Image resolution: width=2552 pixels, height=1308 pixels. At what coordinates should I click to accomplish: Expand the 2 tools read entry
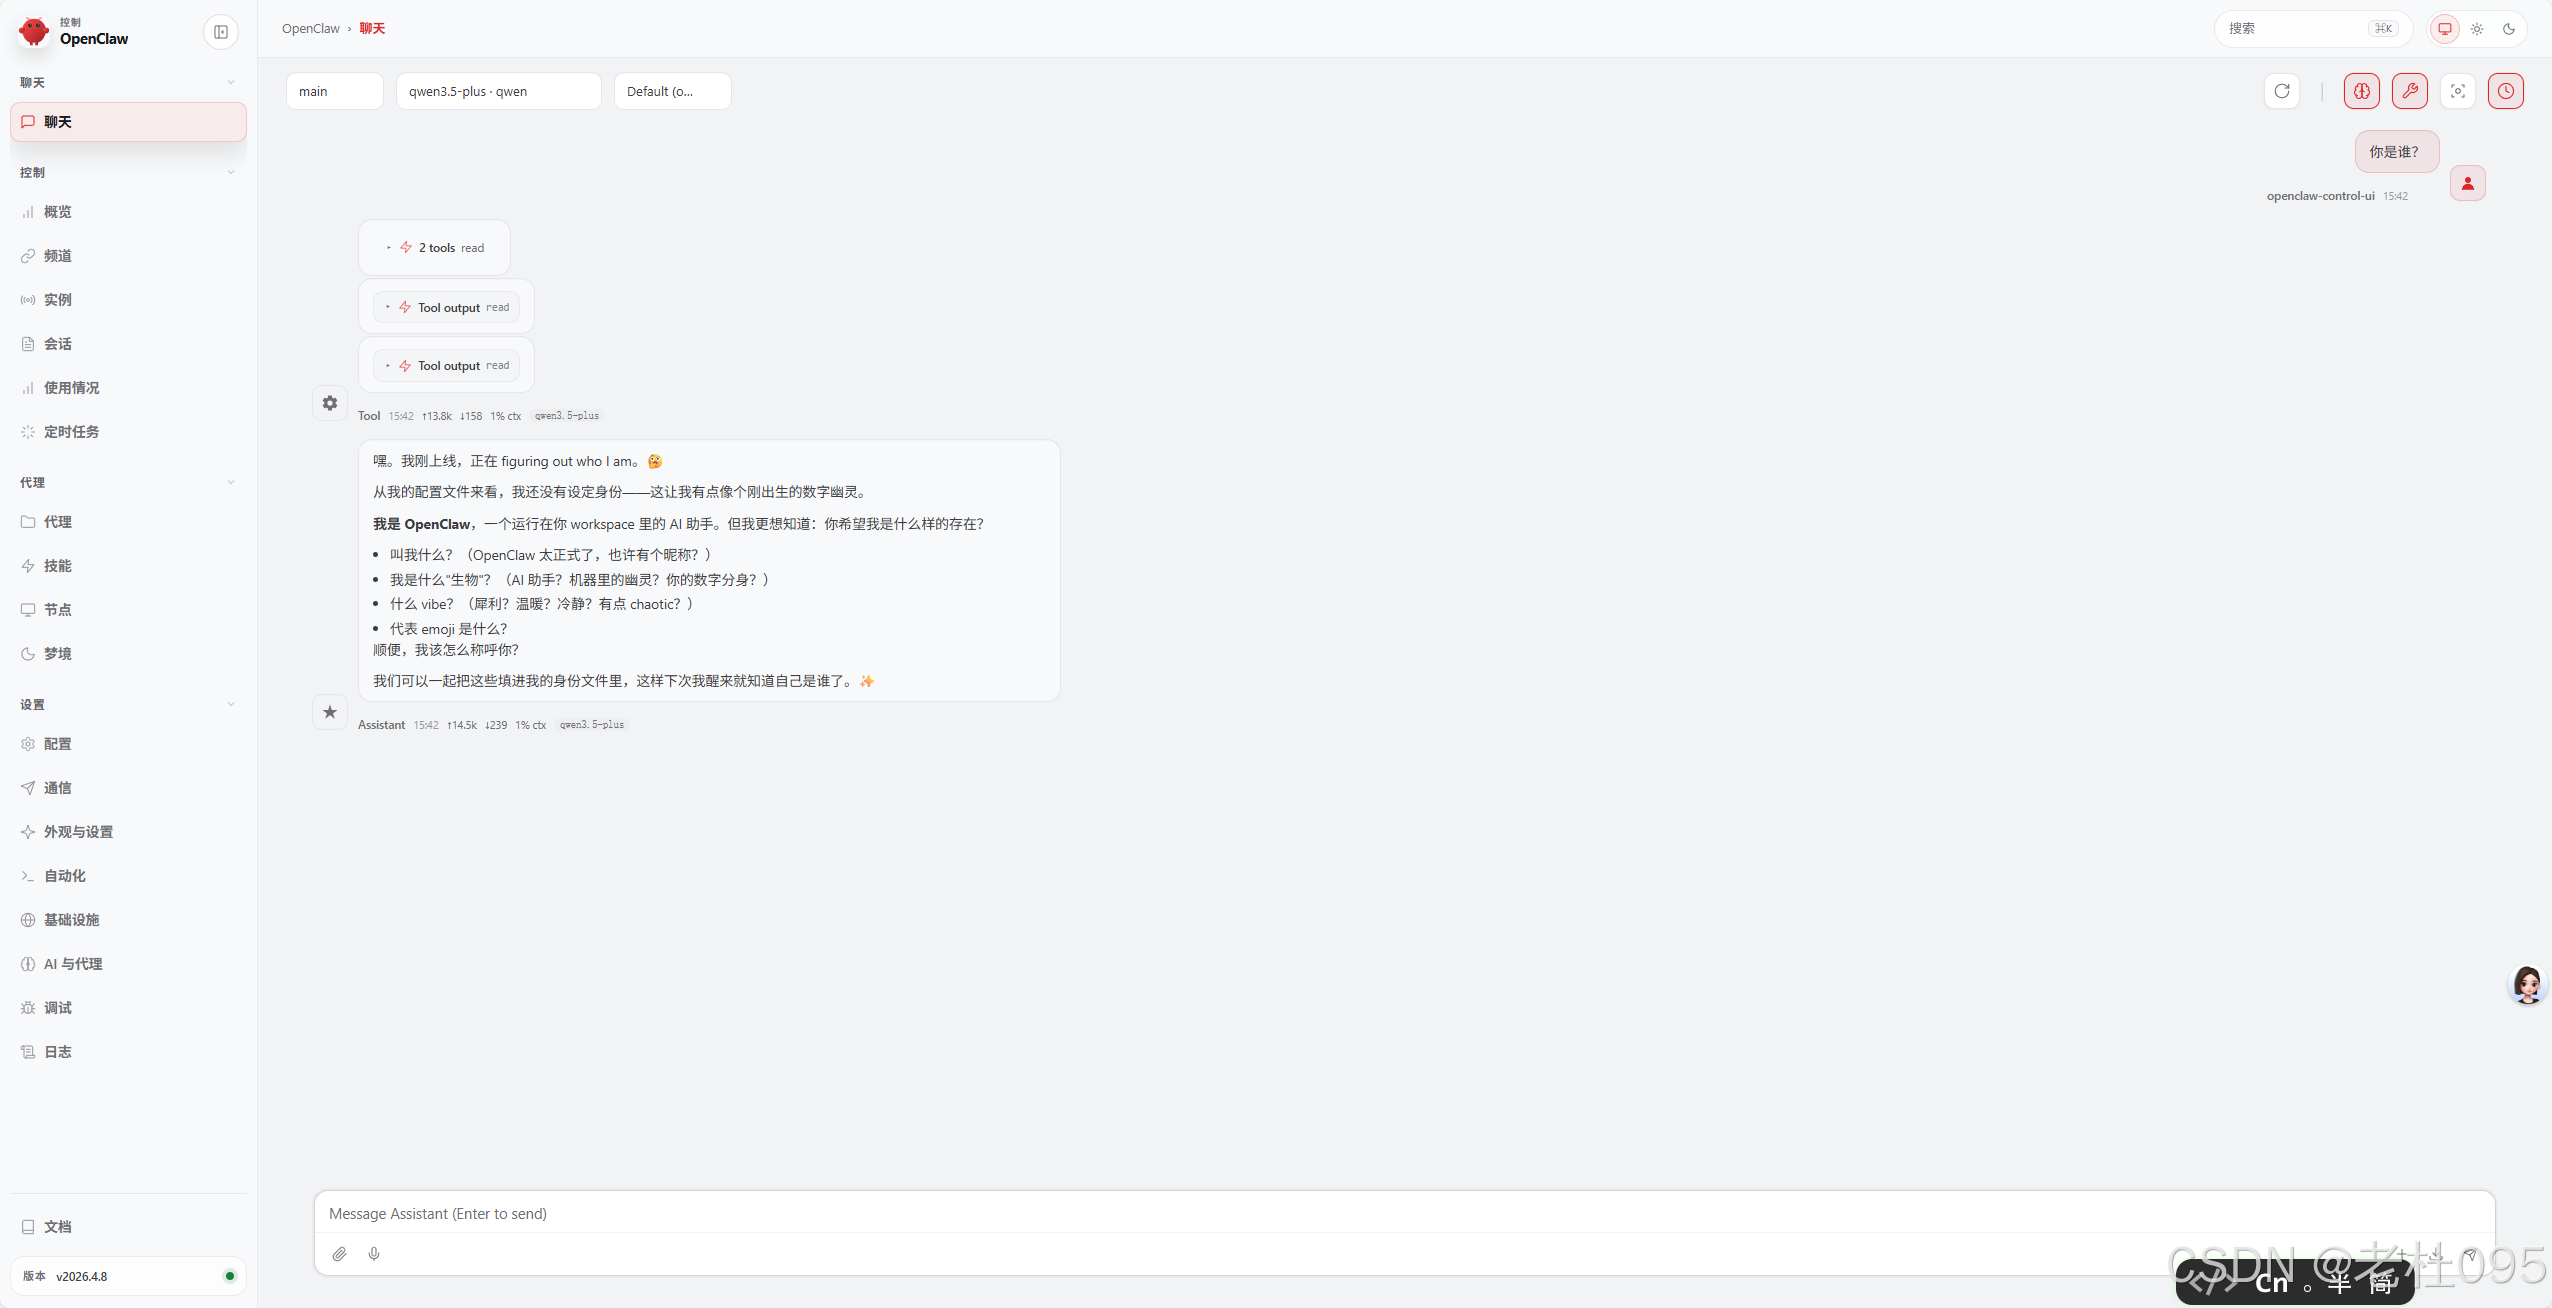tap(435, 248)
